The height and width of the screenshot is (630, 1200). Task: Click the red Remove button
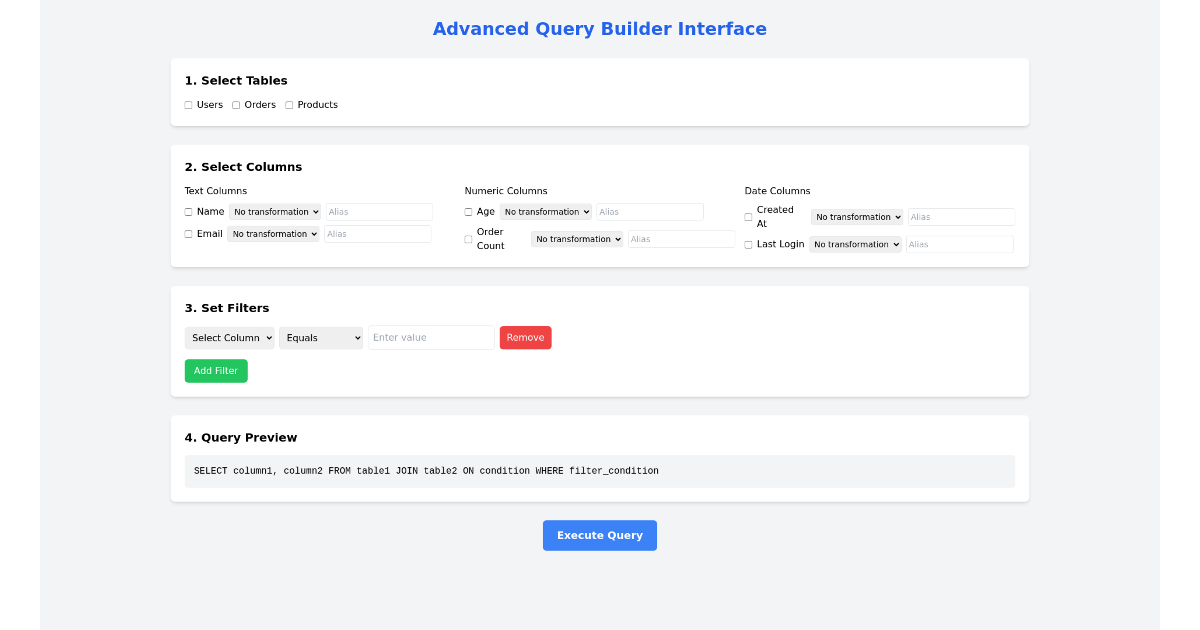click(525, 337)
